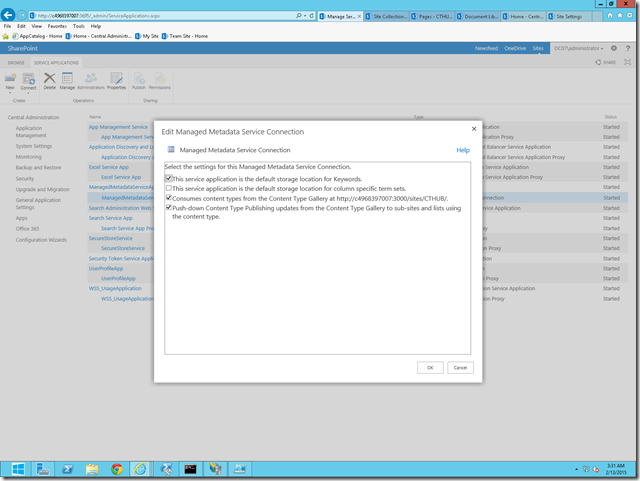Go back with the browser back arrow
This screenshot has height=481, width=640.
point(8,16)
